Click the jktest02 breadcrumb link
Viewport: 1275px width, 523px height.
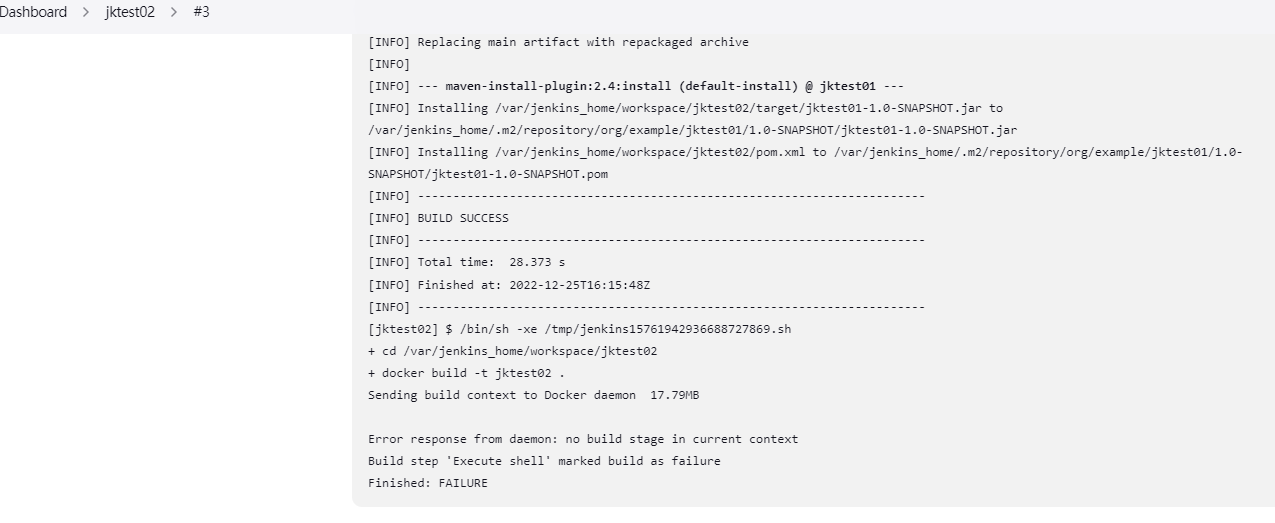(x=130, y=13)
